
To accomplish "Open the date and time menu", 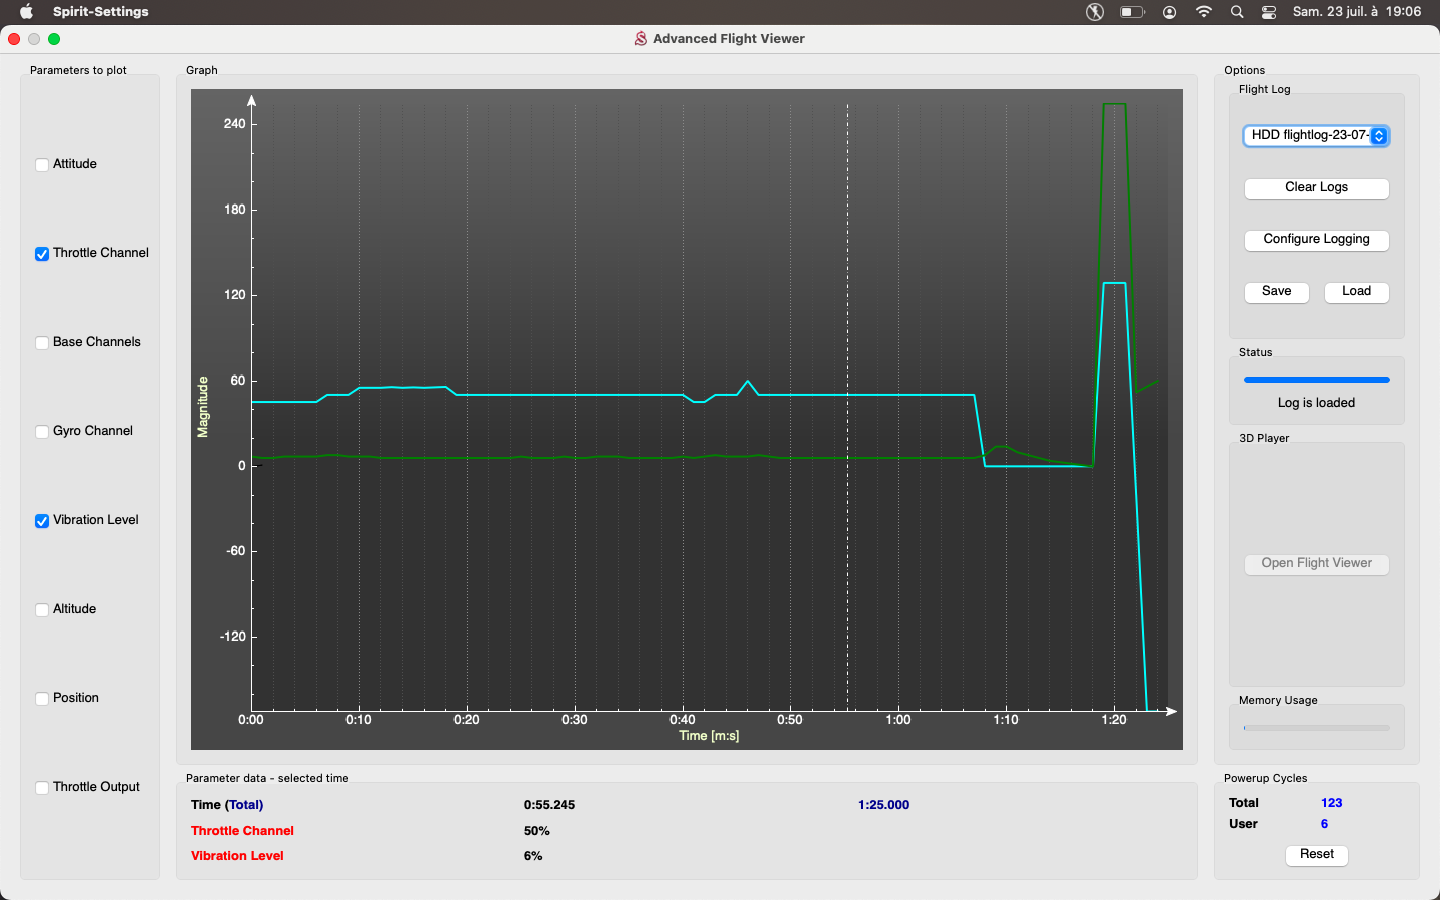I will [x=1356, y=12].
